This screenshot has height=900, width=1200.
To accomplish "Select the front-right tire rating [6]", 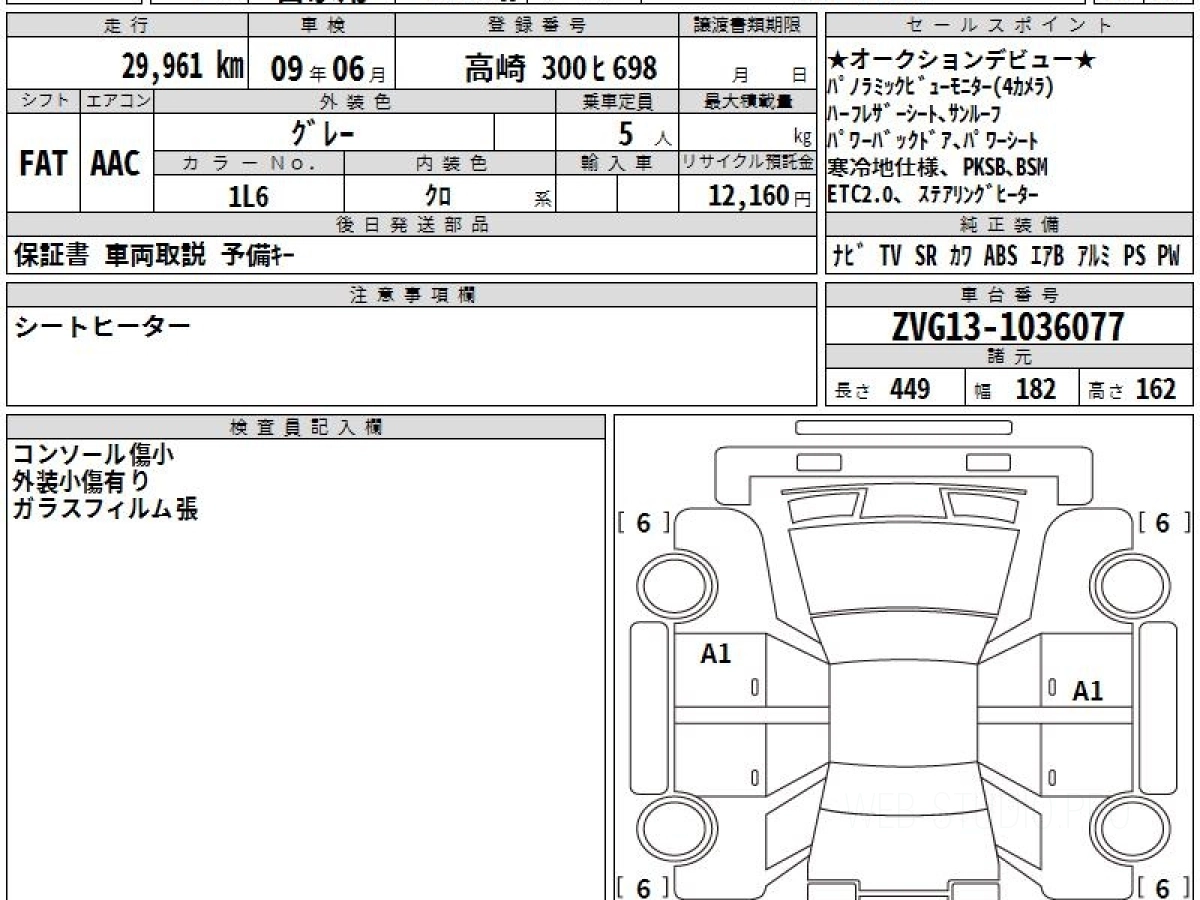I will point(1161,522).
